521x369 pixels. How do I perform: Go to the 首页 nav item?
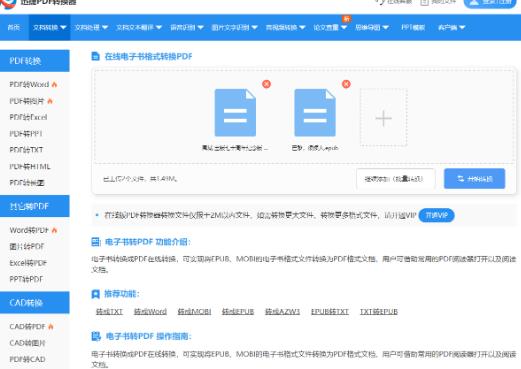[x=14, y=27]
